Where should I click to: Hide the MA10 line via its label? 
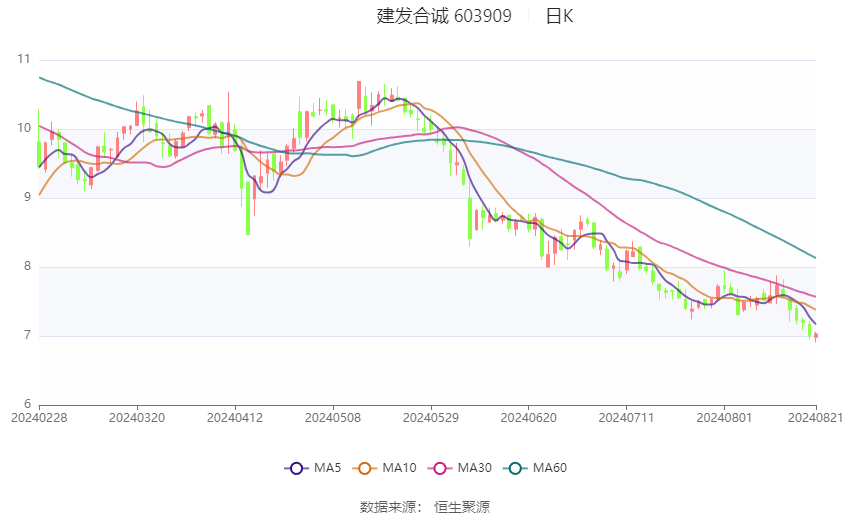point(399,468)
